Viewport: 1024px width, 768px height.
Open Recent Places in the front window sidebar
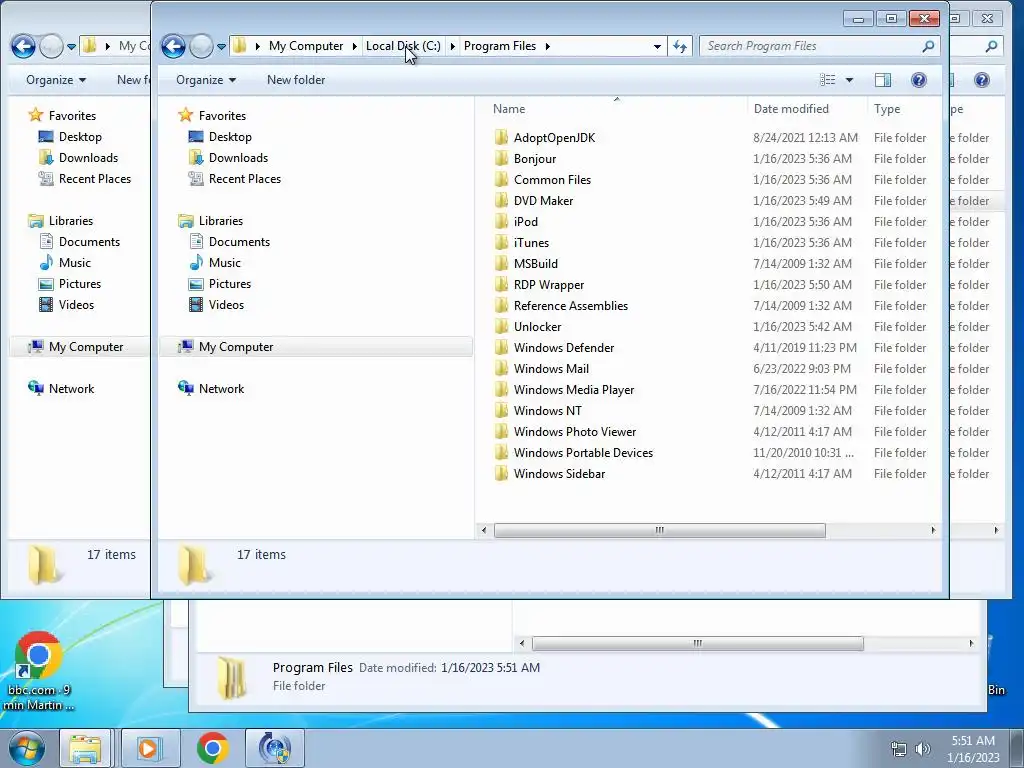[244, 179]
